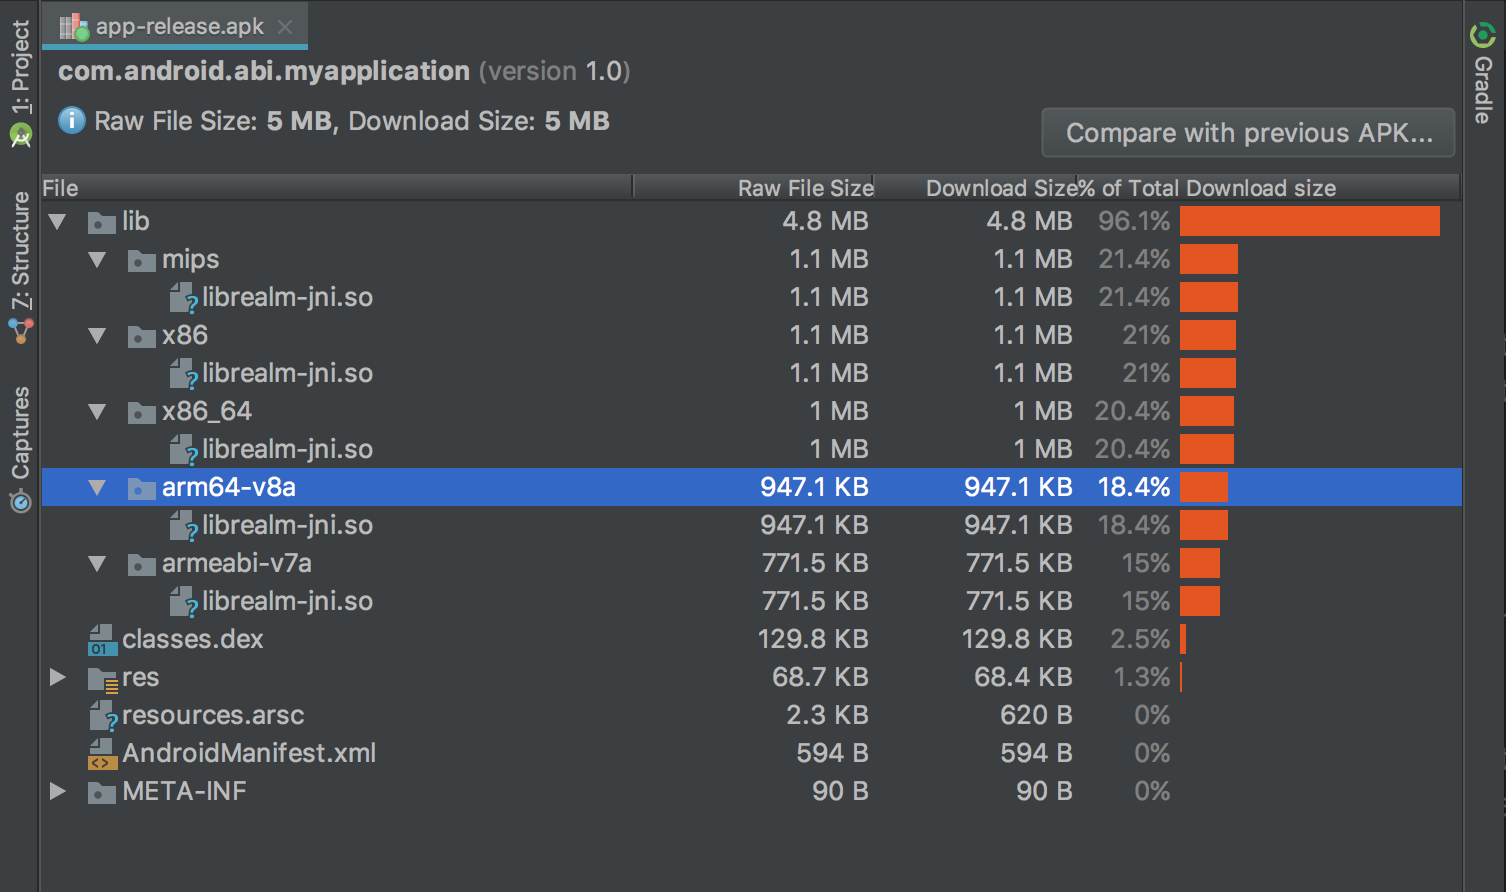Expand the META-INF folder

(x=58, y=791)
